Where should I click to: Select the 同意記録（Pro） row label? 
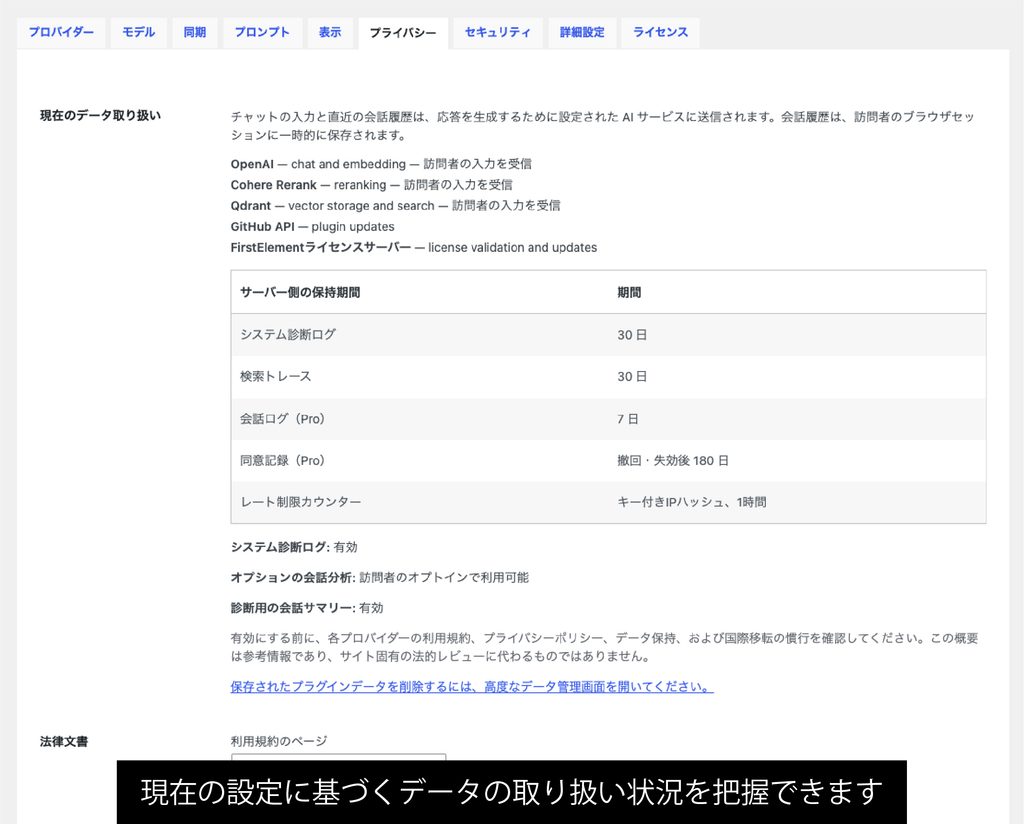coord(282,460)
